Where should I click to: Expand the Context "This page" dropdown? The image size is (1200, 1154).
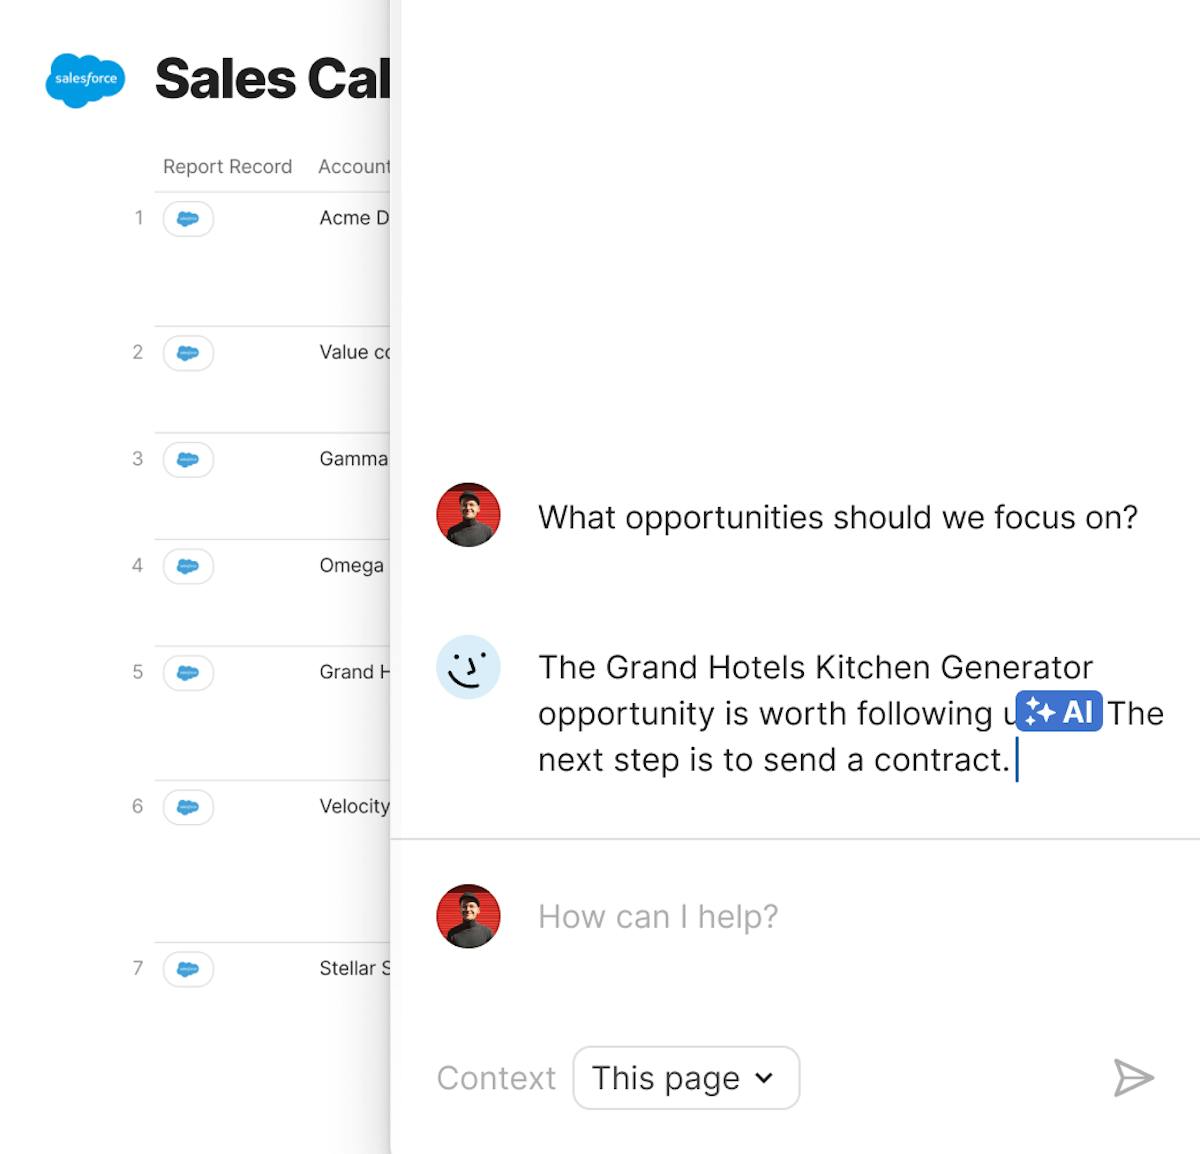point(686,1078)
